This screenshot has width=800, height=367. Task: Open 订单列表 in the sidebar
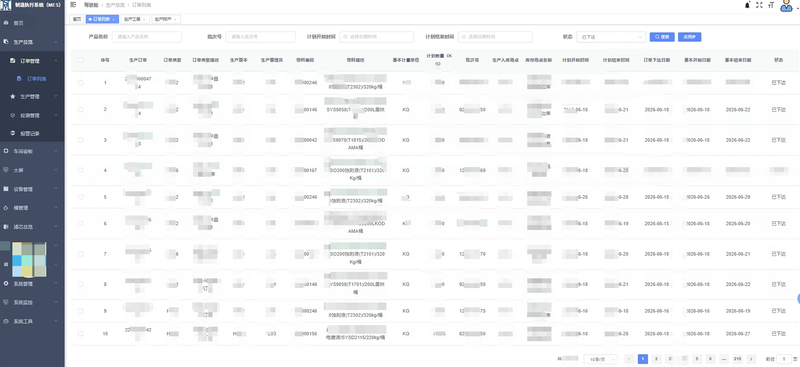(36, 79)
